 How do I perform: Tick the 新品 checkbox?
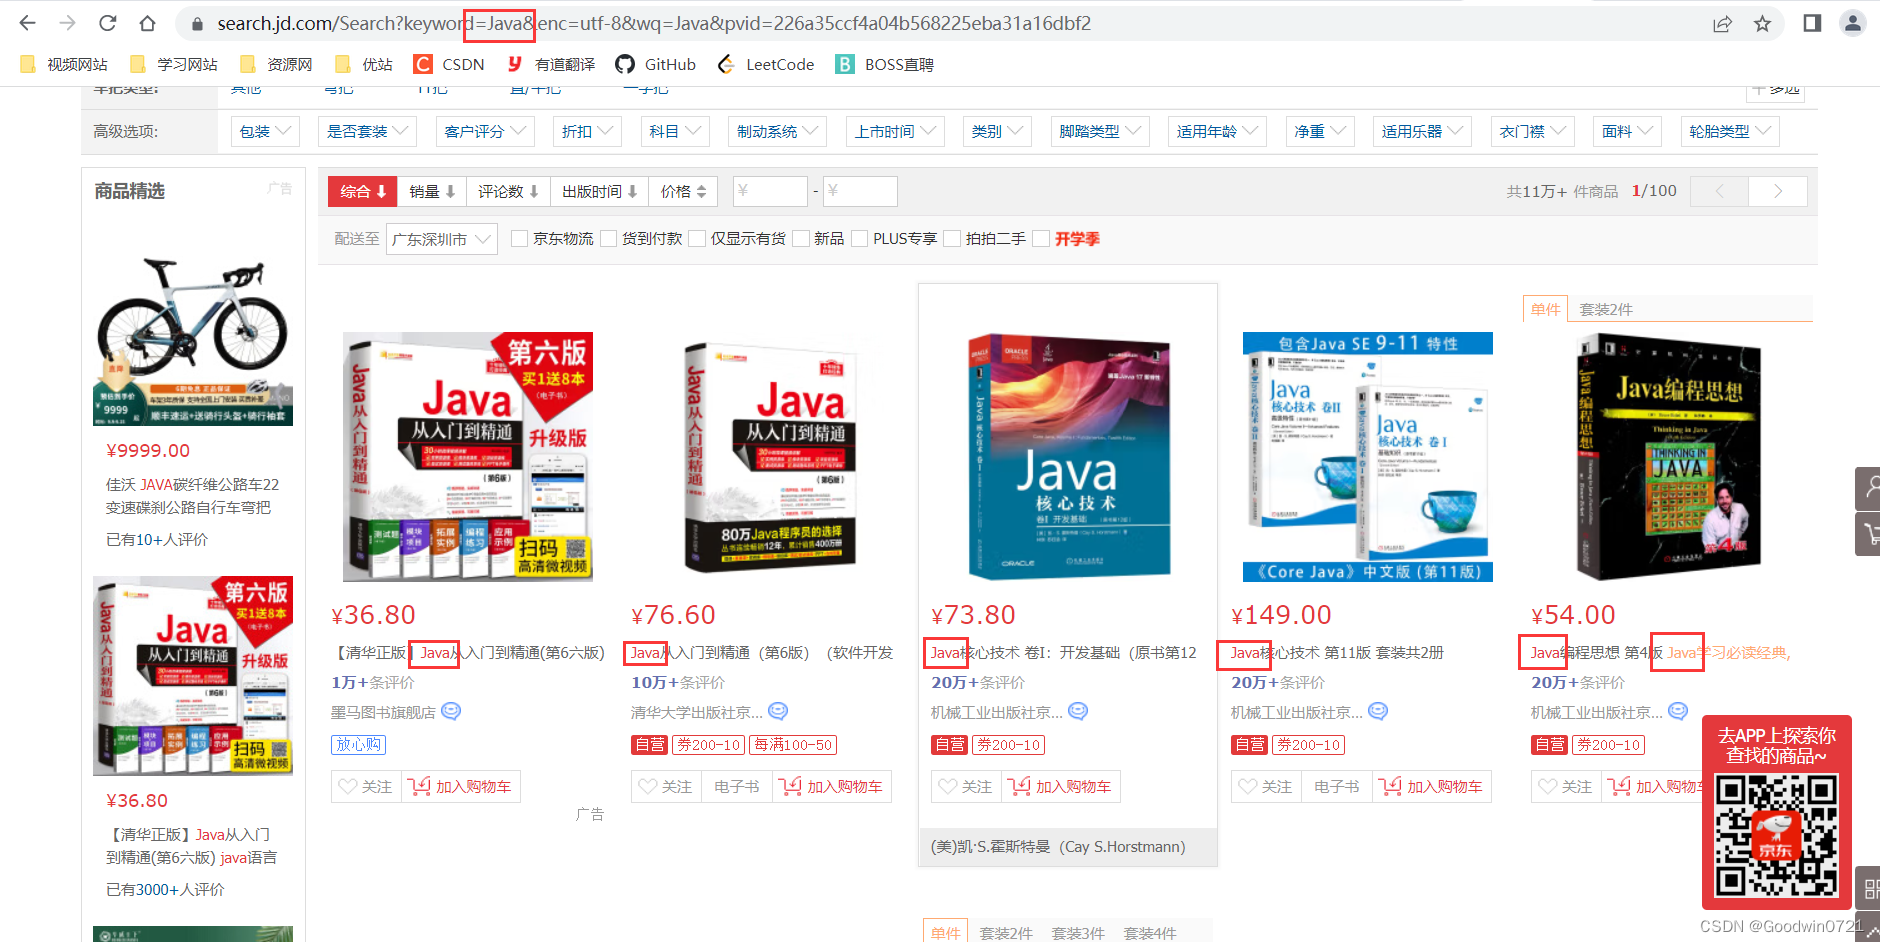(x=800, y=239)
